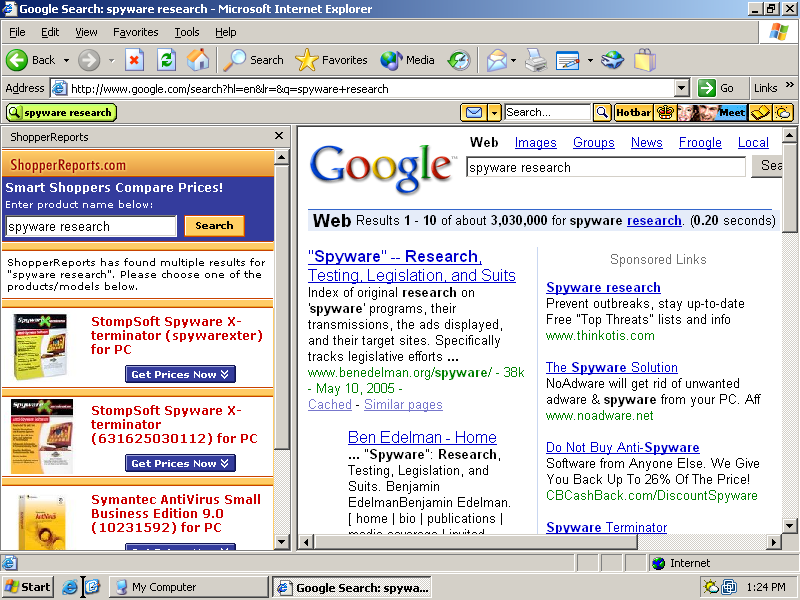800x600 pixels.
Task: Click the Hotbar weather icon
Action: (x=783, y=112)
